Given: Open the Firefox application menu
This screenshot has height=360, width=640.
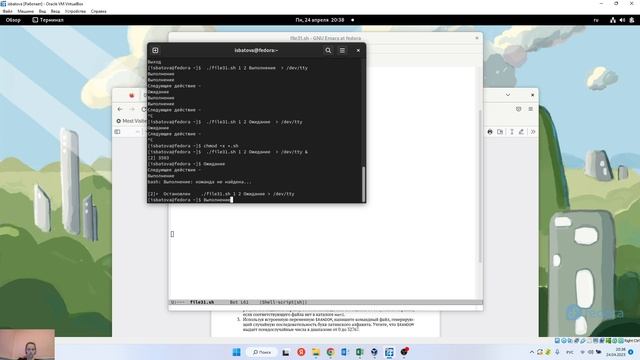Looking at the screenshot, I should click(531, 109).
